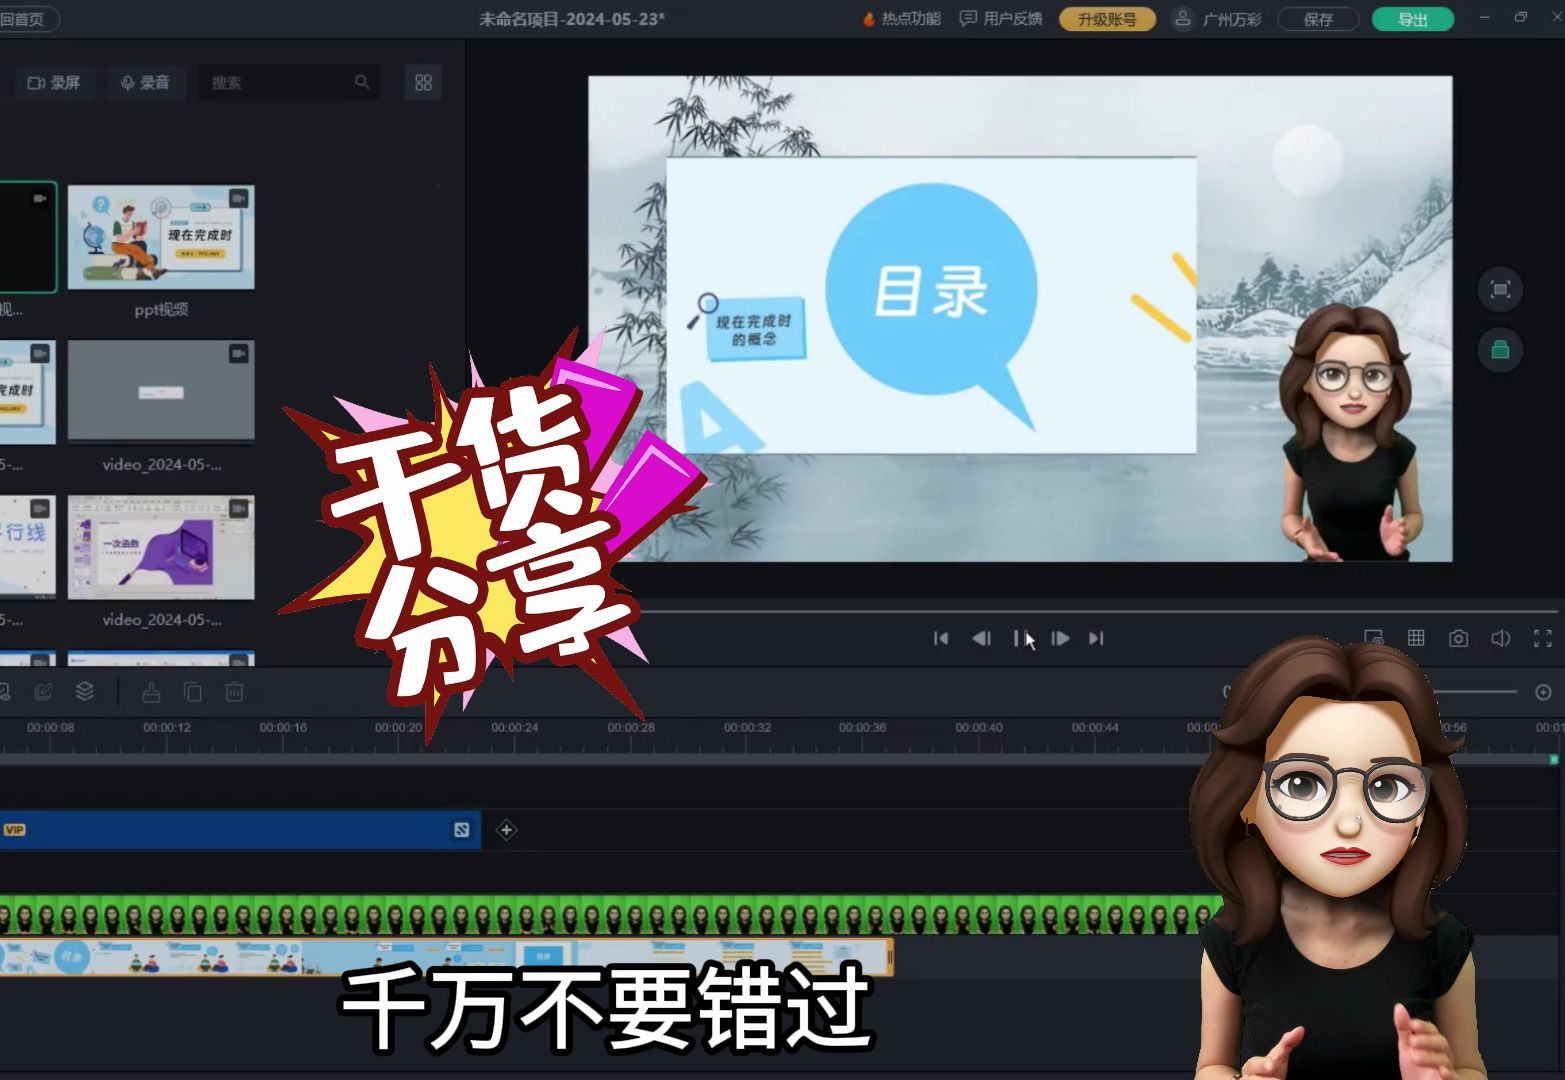Jump to end of the video
Image resolution: width=1565 pixels, height=1080 pixels.
[1096, 638]
